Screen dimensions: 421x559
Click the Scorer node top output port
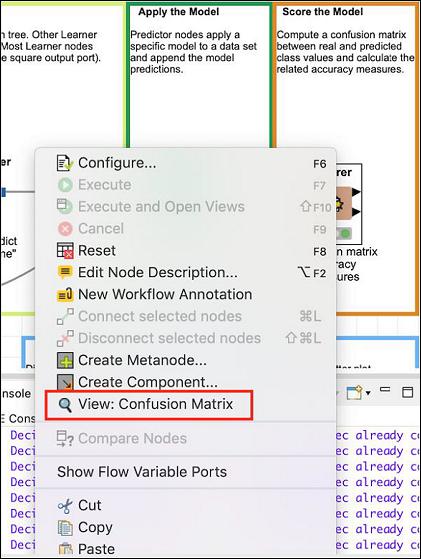tap(356, 193)
